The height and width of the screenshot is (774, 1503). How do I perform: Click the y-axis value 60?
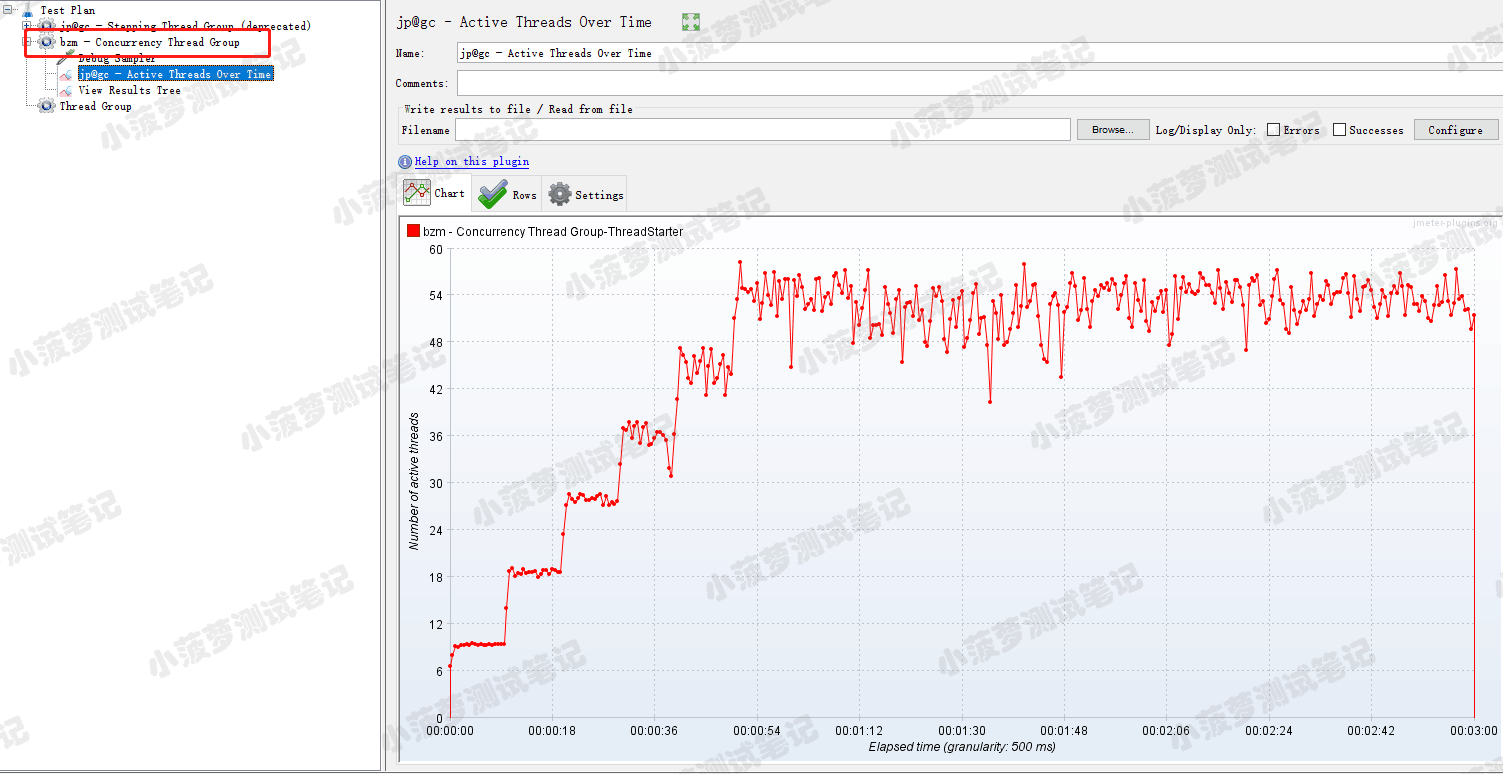436,249
